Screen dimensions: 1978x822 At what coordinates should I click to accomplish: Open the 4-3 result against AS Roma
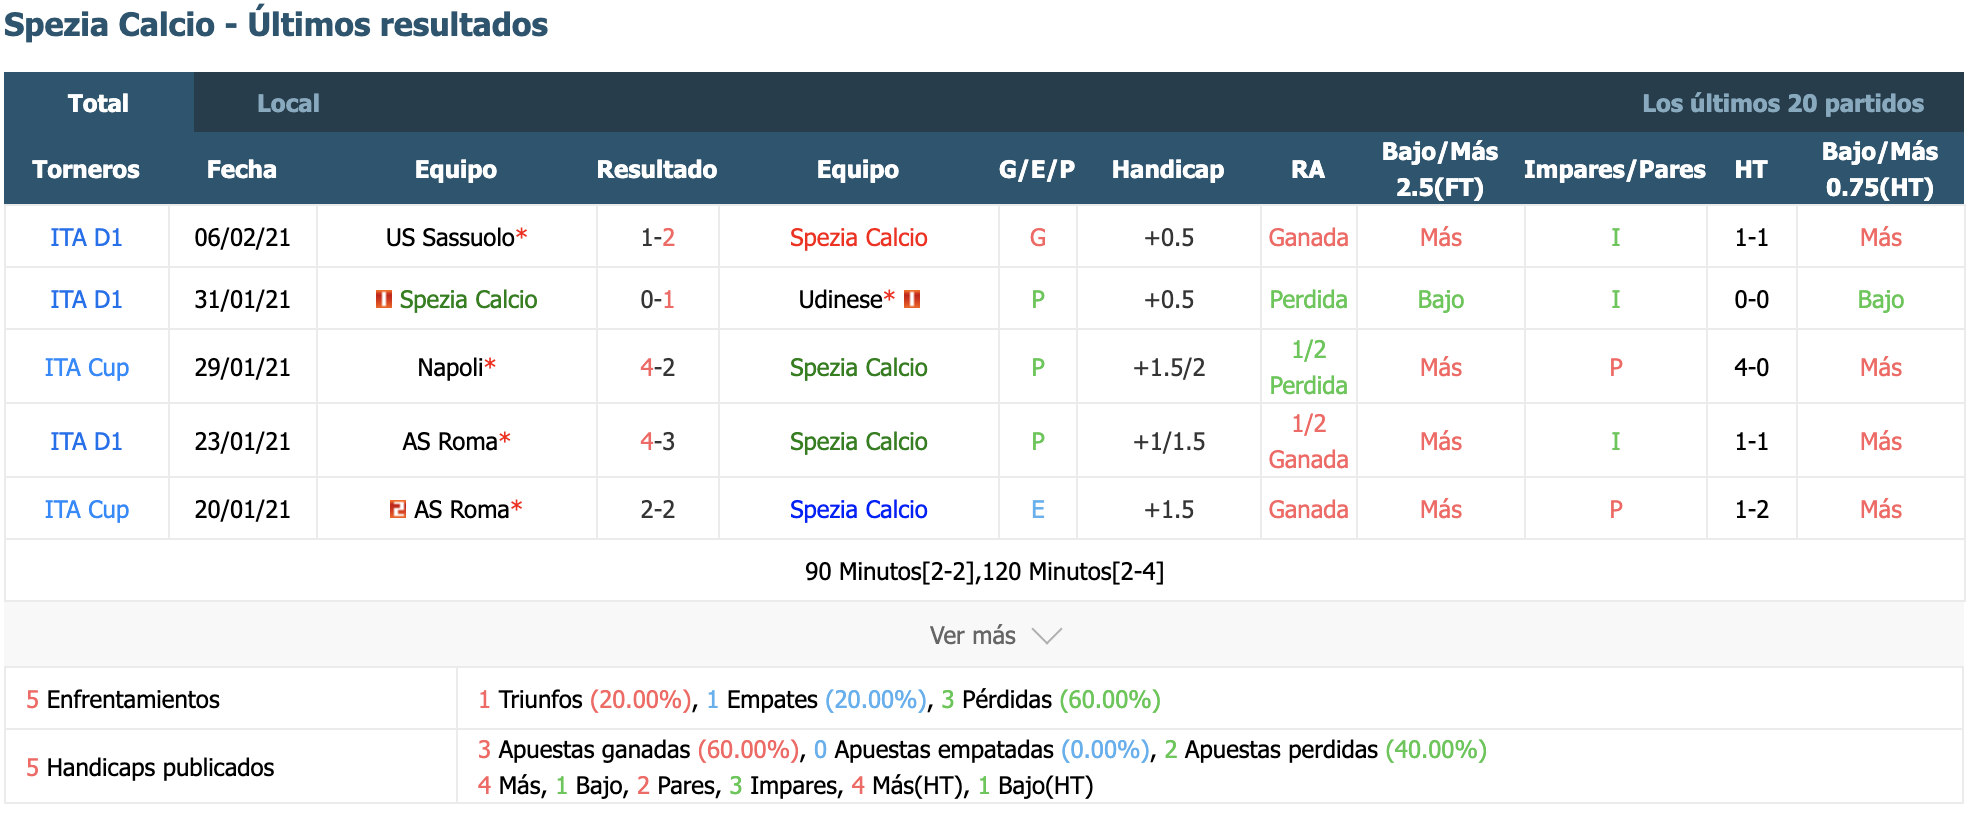(x=657, y=441)
